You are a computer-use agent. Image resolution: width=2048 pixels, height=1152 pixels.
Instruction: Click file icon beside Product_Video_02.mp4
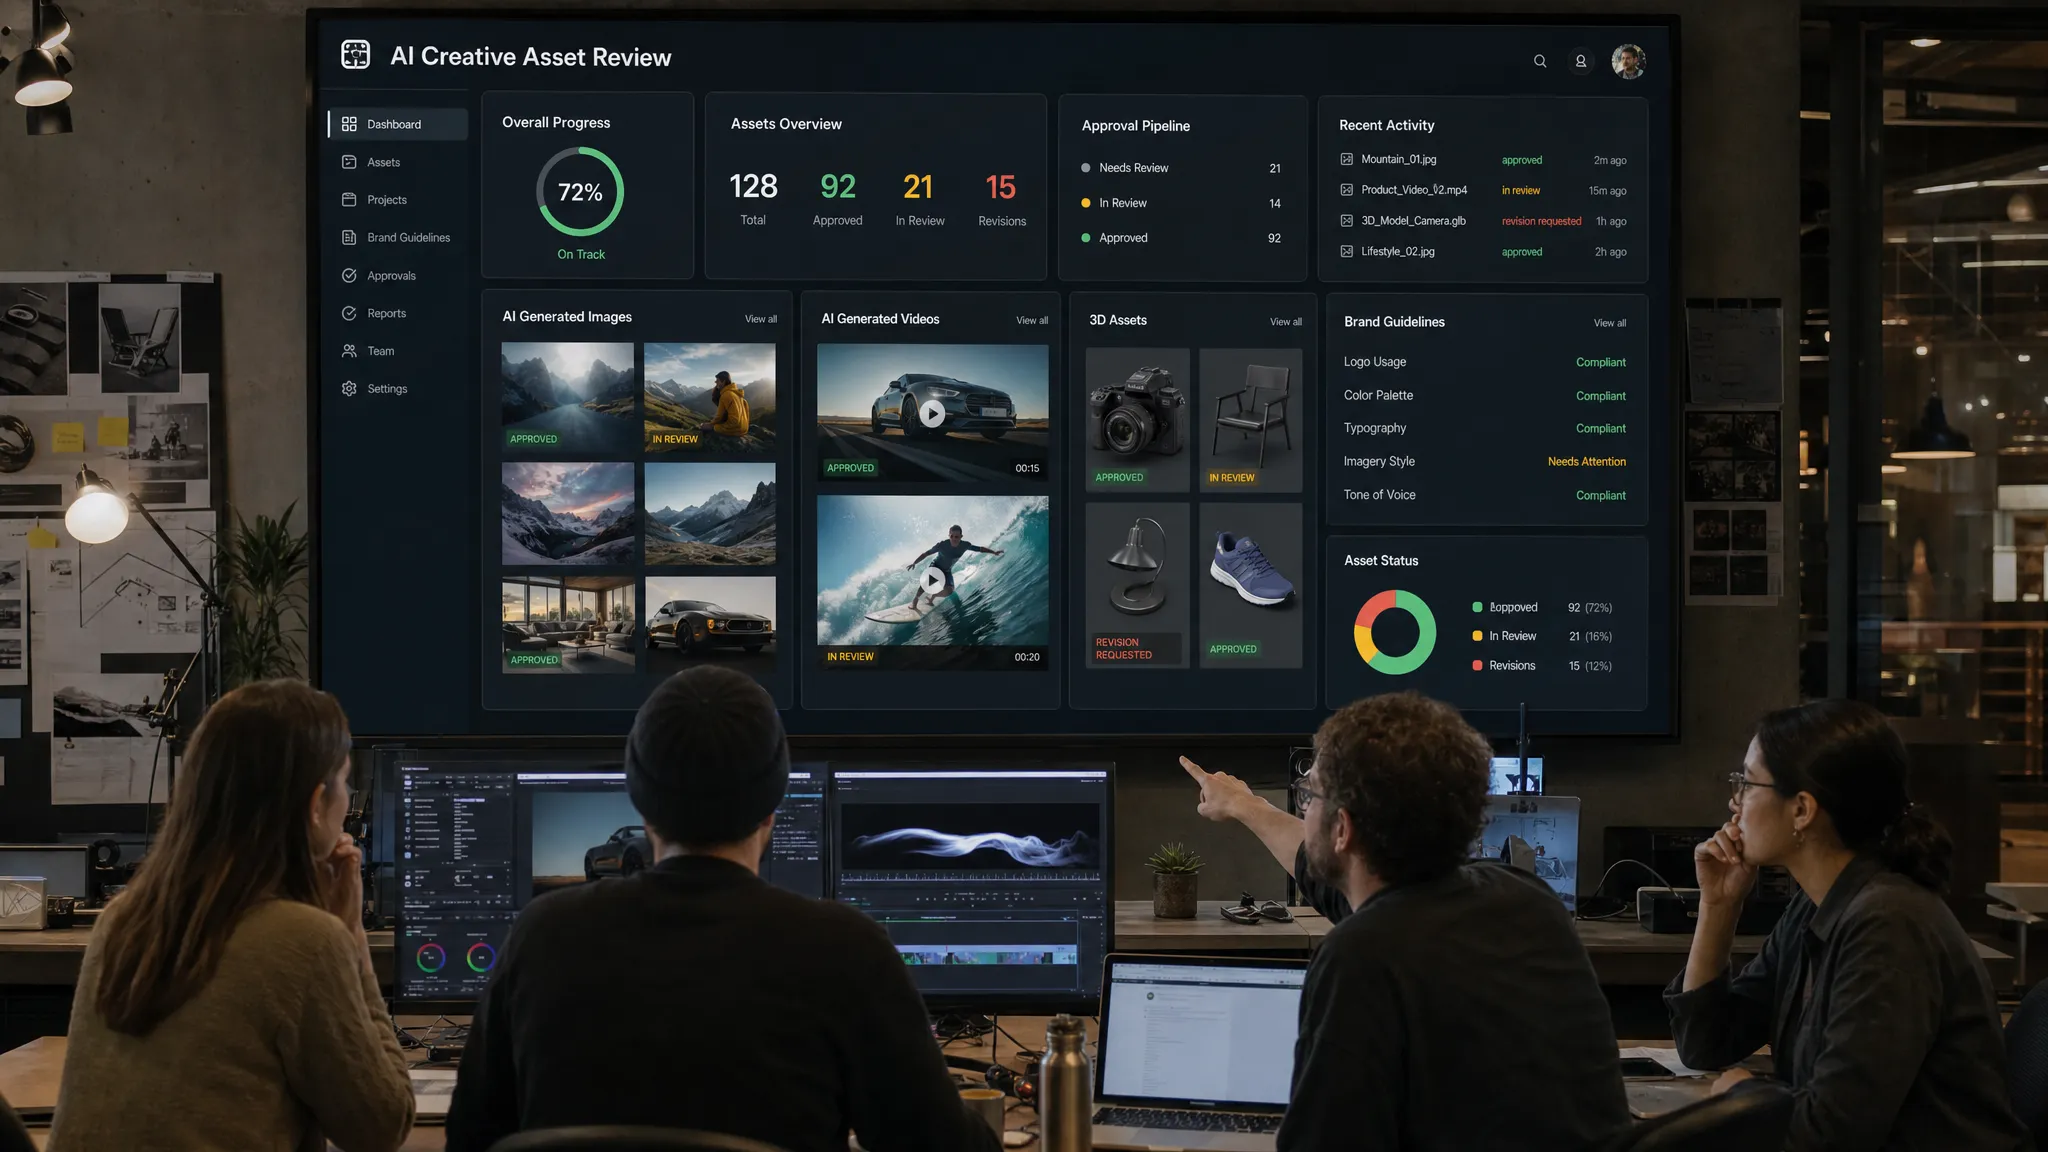(1347, 190)
